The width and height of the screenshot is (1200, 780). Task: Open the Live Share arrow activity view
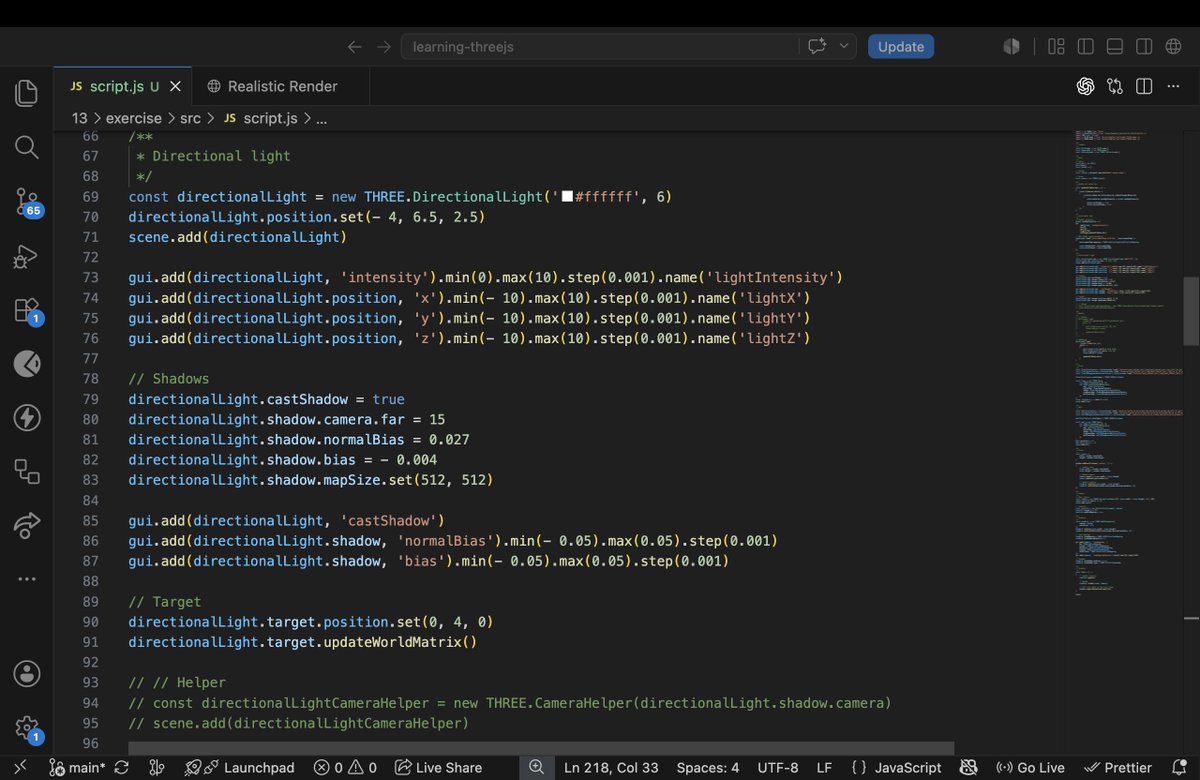tap(27, 525)
